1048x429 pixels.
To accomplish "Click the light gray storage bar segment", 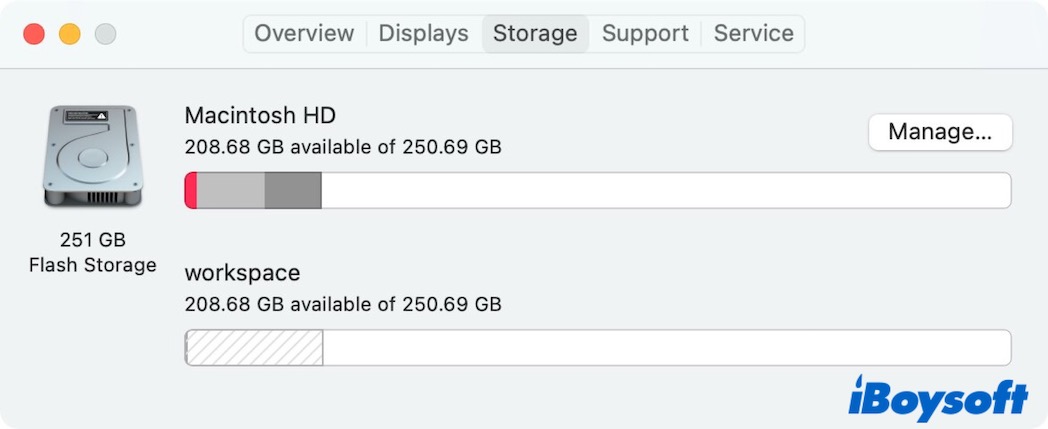I will coord(230,190).
